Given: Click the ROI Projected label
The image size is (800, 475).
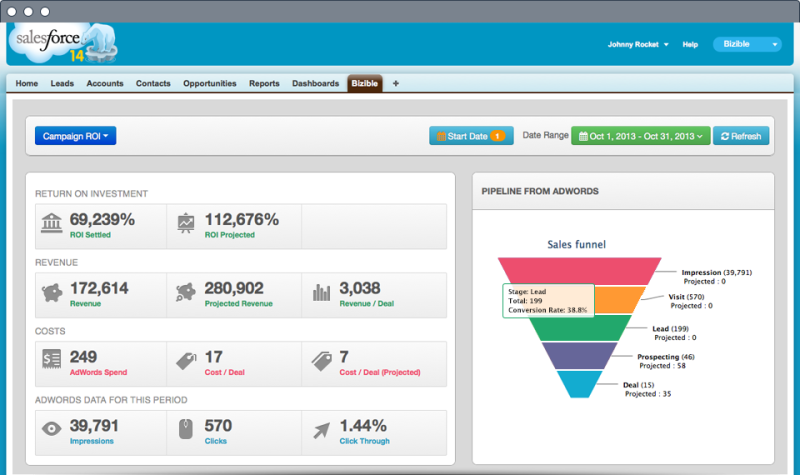Looking at the screenshot, I should coord(230,235).
